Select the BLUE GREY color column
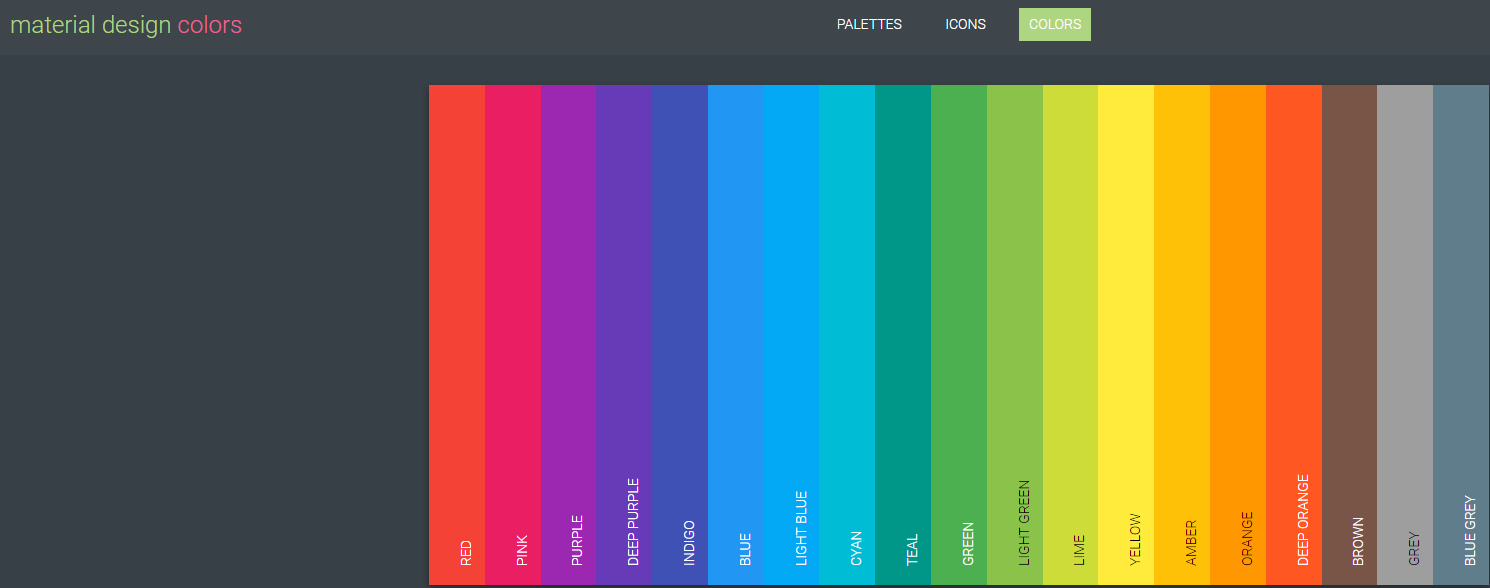Image resolution: width=1490 pixels, height=588 pixels. [x=1461, y=335]
